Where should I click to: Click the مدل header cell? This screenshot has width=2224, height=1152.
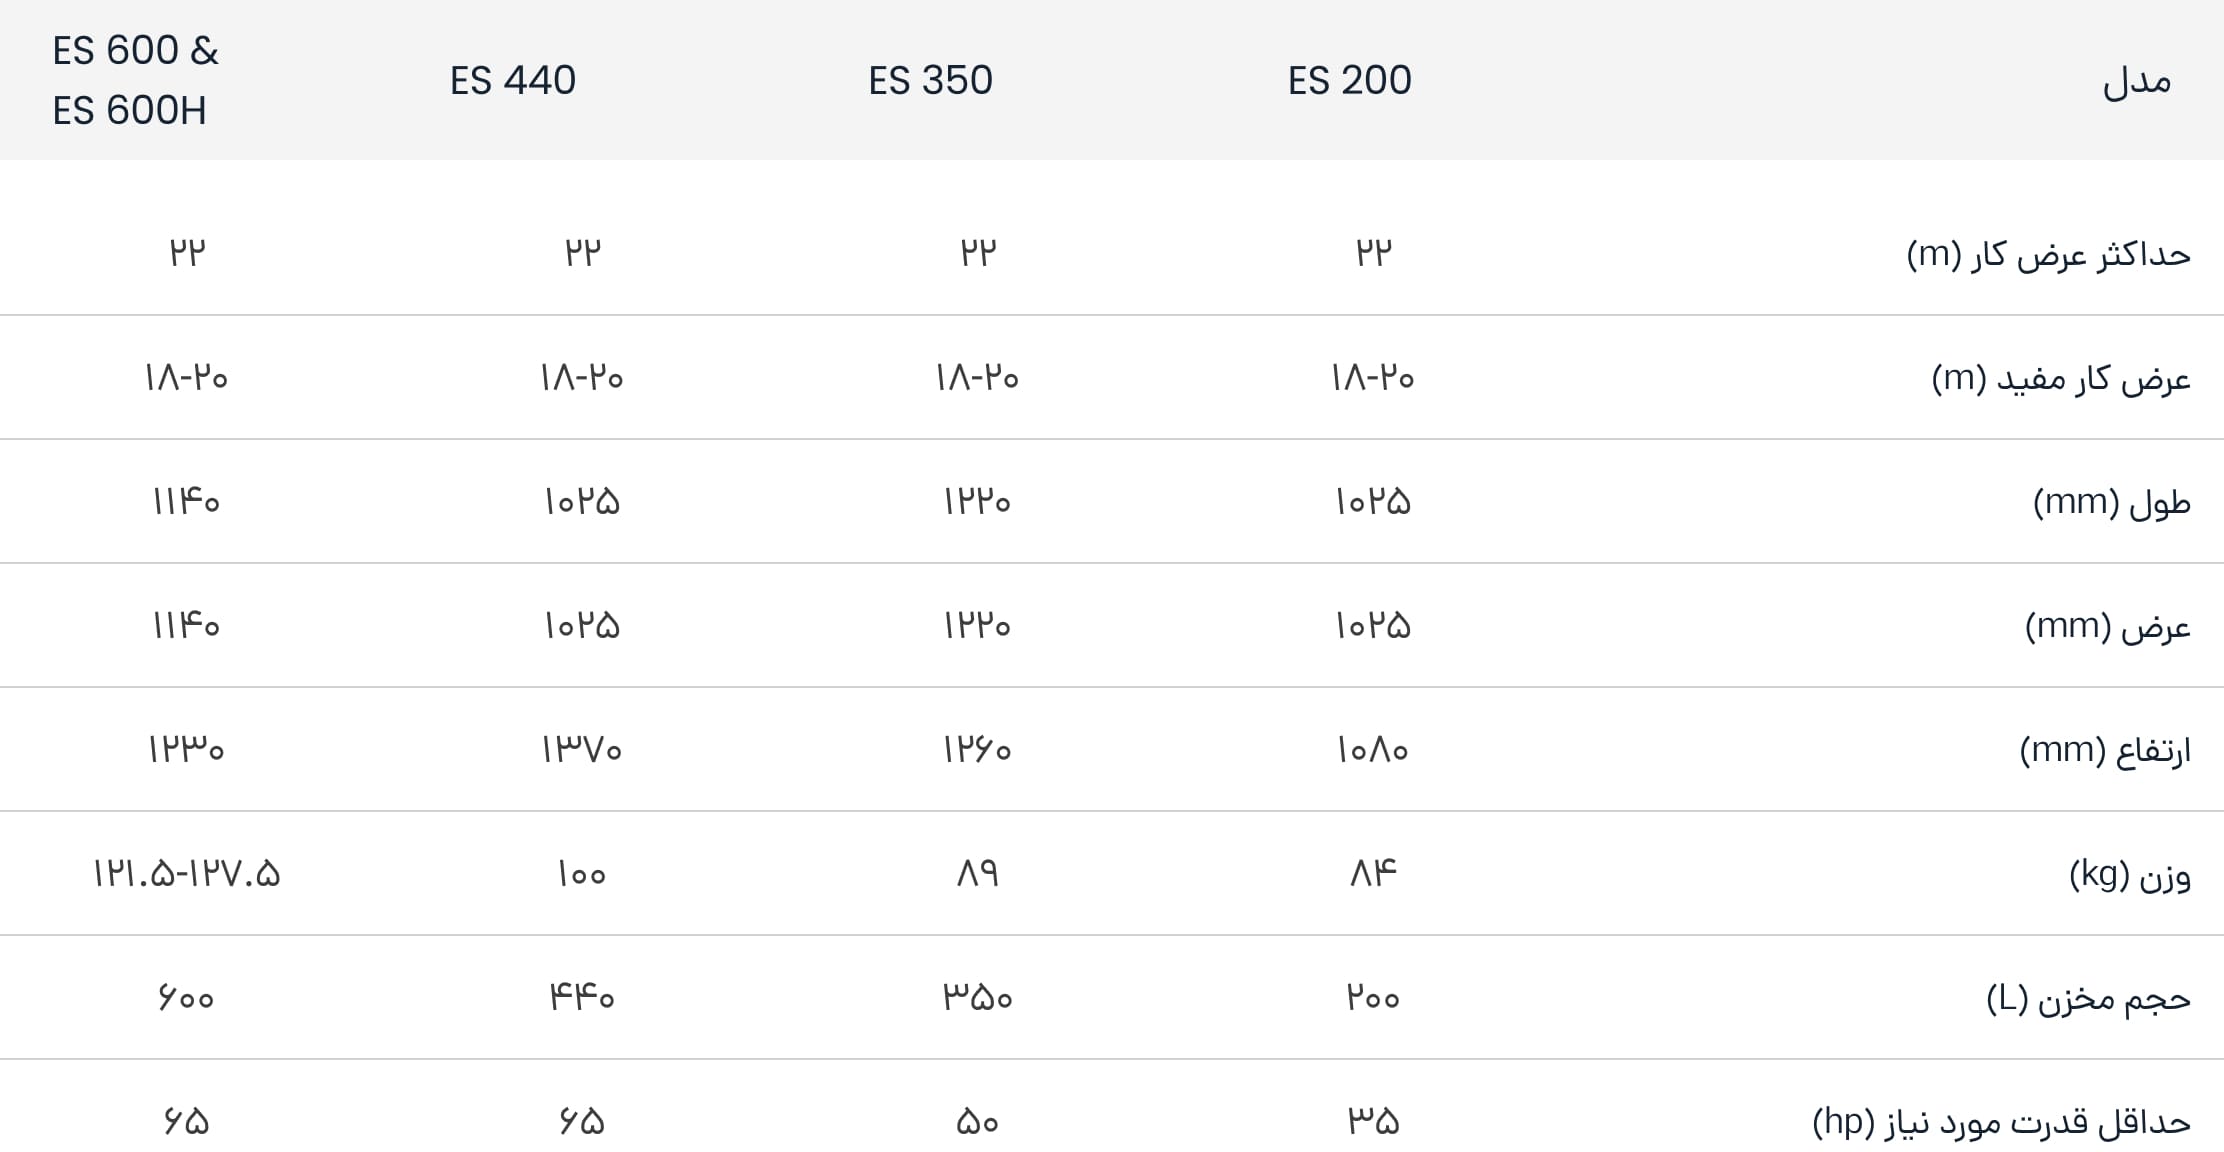tap(2137, 80)
